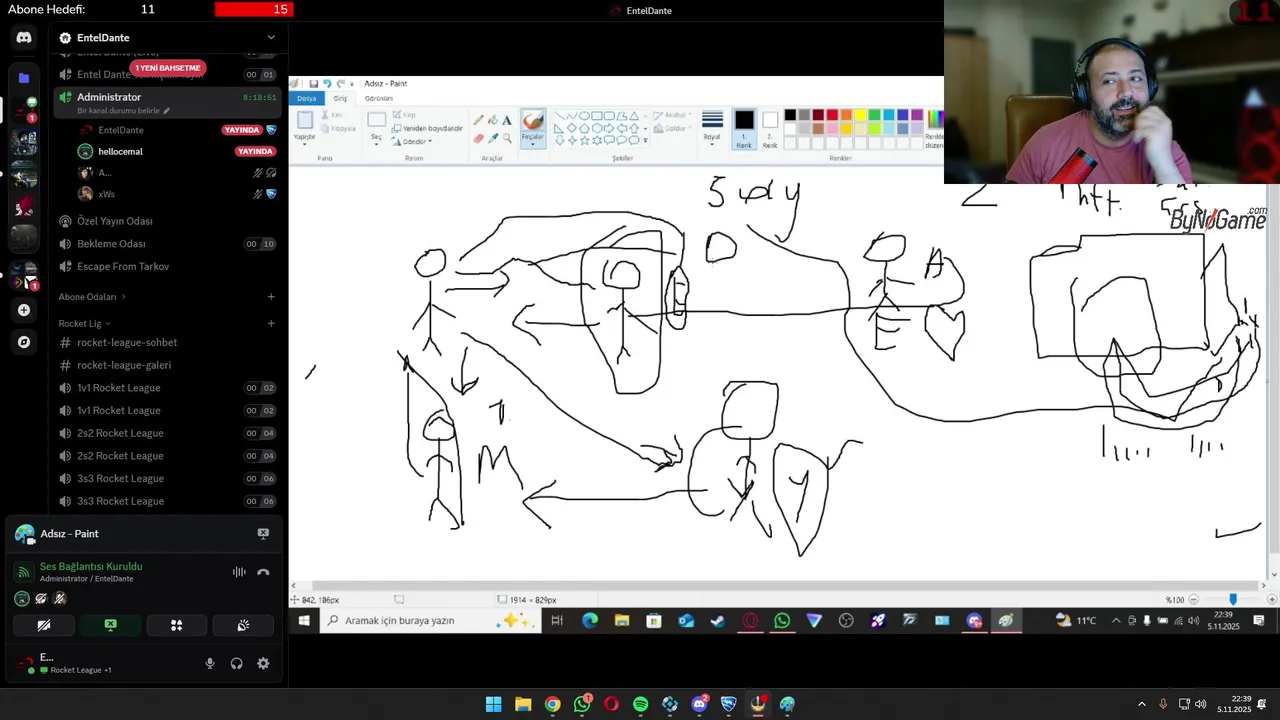1280x720 pixels.
Task: Expand the Abone Odaları category
Action: pos(92,297)
